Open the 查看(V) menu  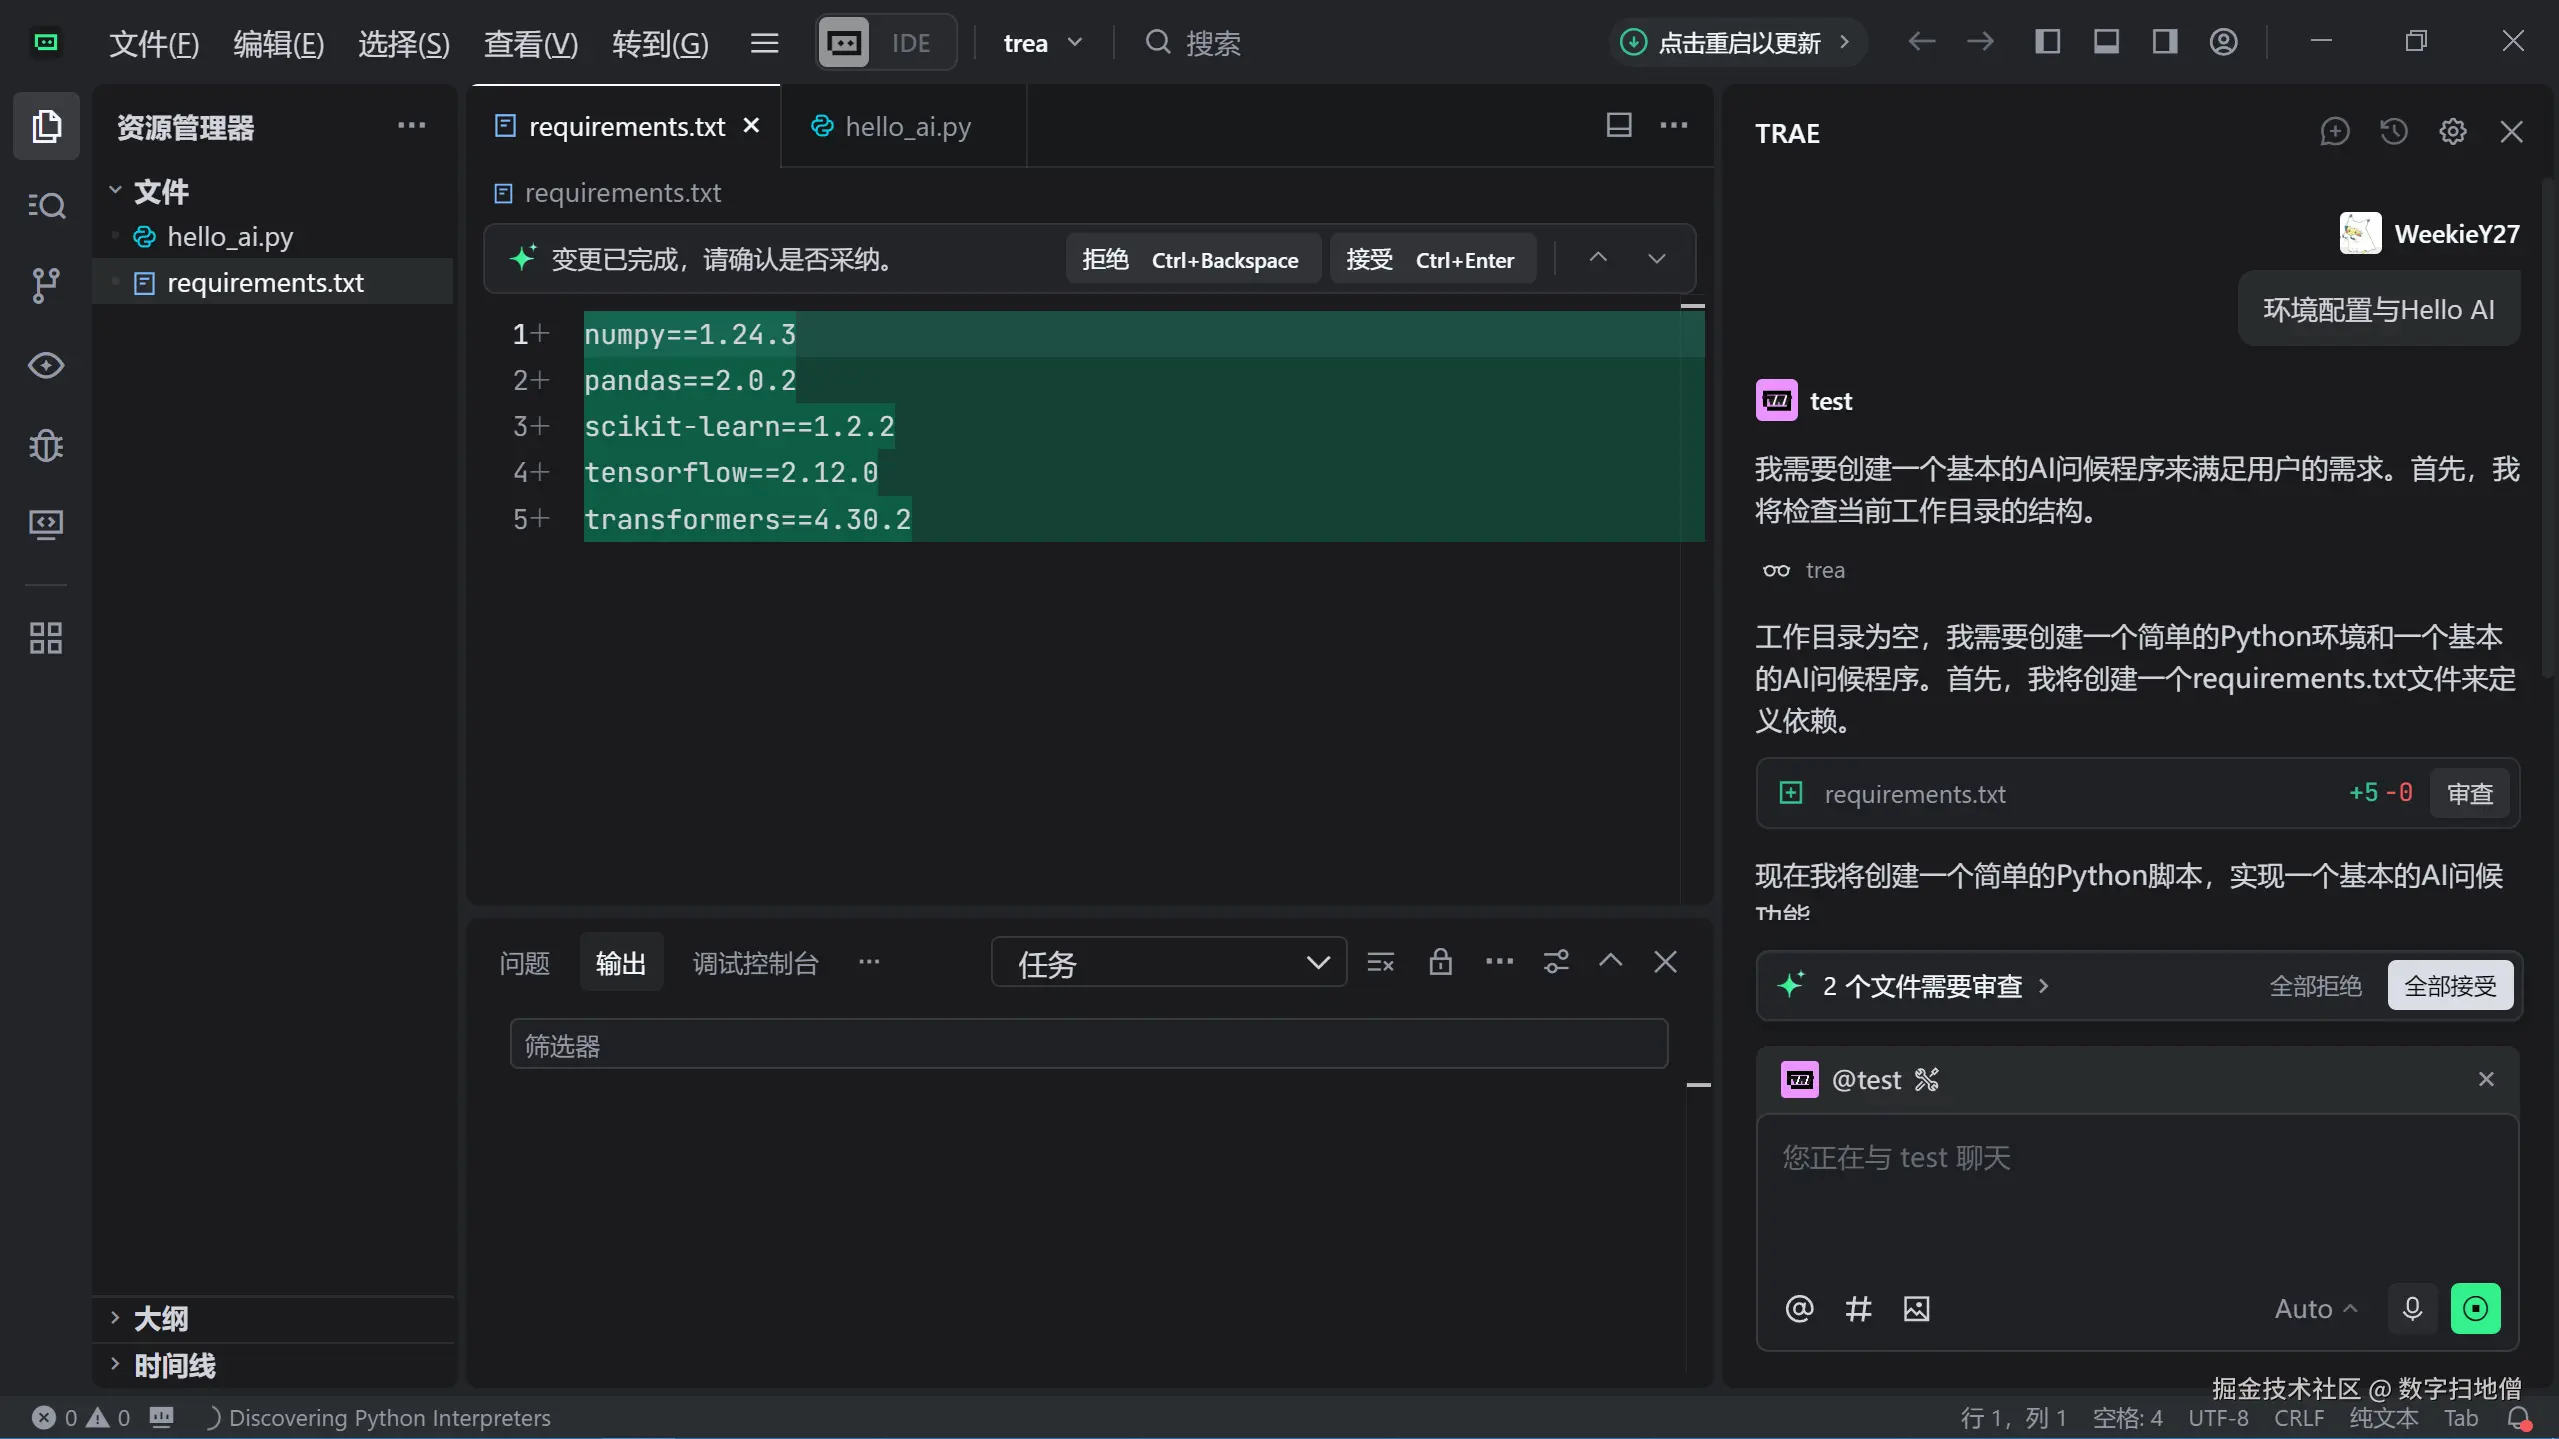[530, 43]
